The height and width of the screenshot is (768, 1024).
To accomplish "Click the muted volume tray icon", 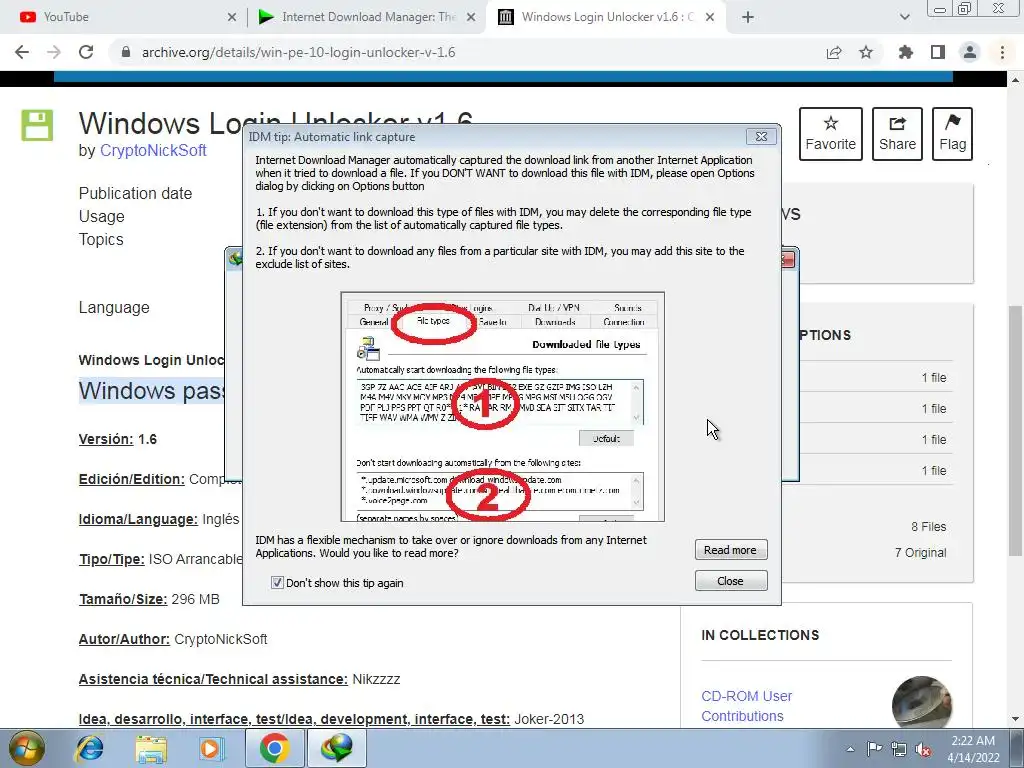I will [x=923, y=749].
